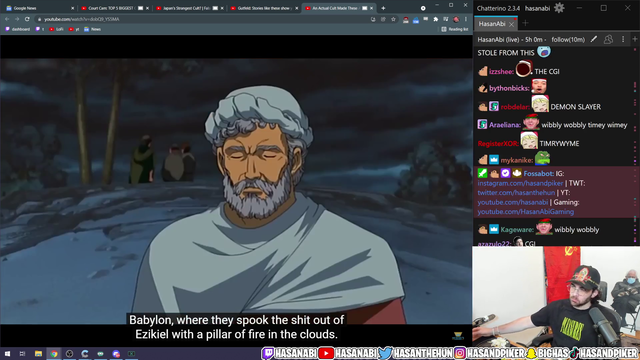640x360 pixels.
Task: Add a new split in Chatterino
Action: coord(635,39)
